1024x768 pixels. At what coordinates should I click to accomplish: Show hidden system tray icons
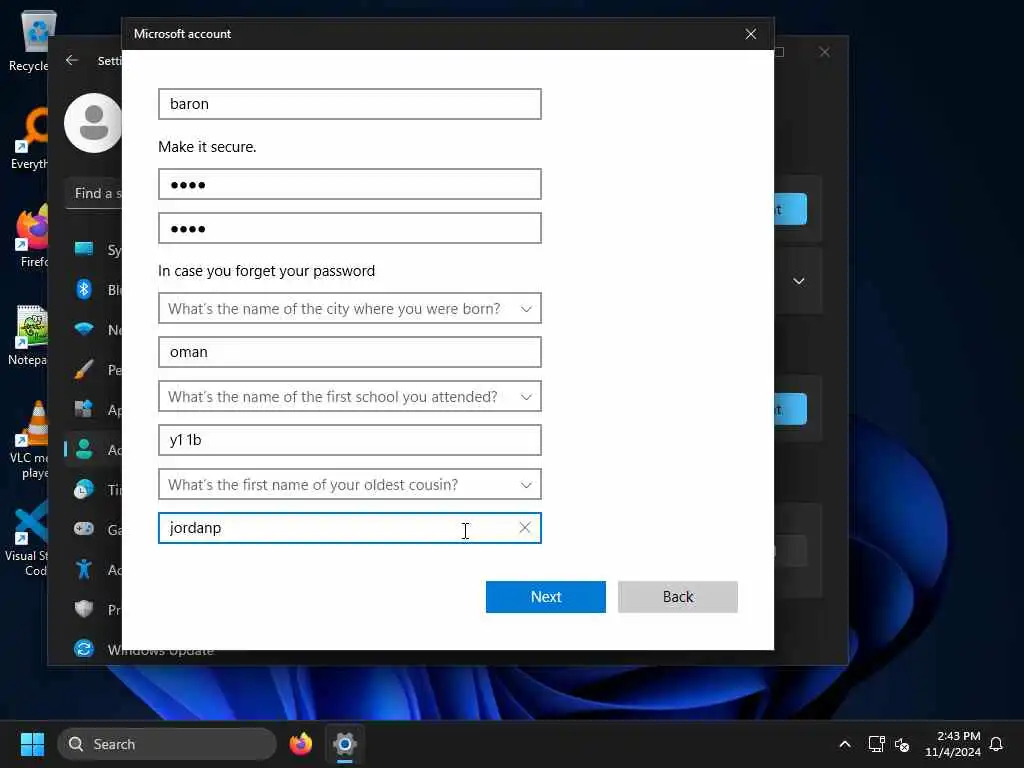click(x=844, y=744)
